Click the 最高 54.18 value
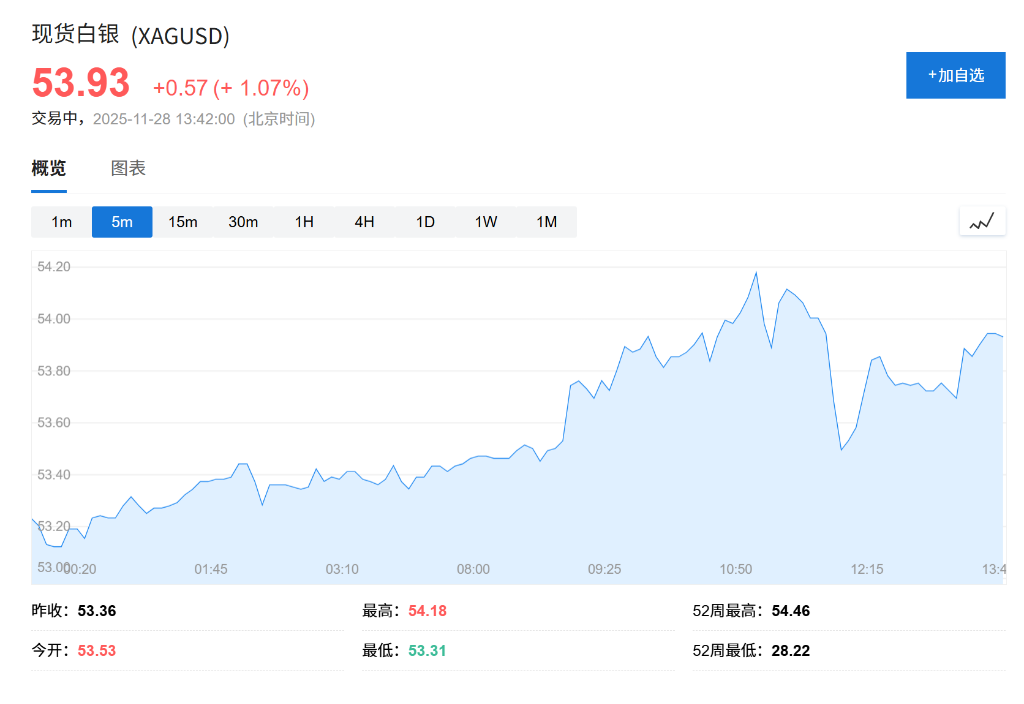1024x704 pixels. tap(427, 610)
